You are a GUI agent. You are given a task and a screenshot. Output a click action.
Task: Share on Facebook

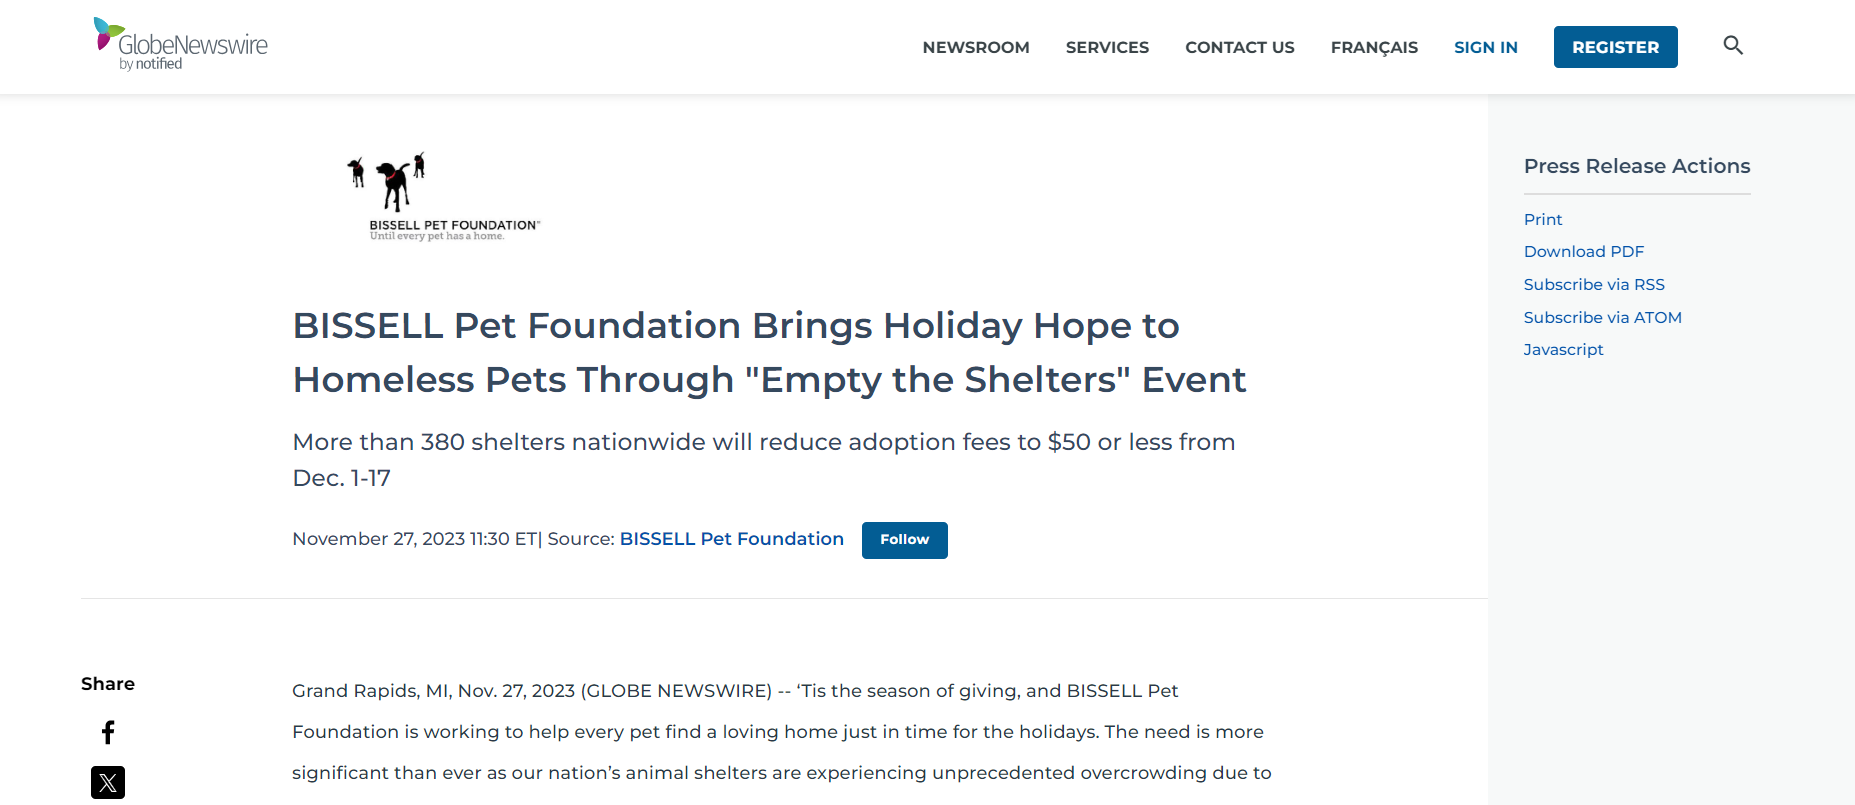[x=108, y=733]
